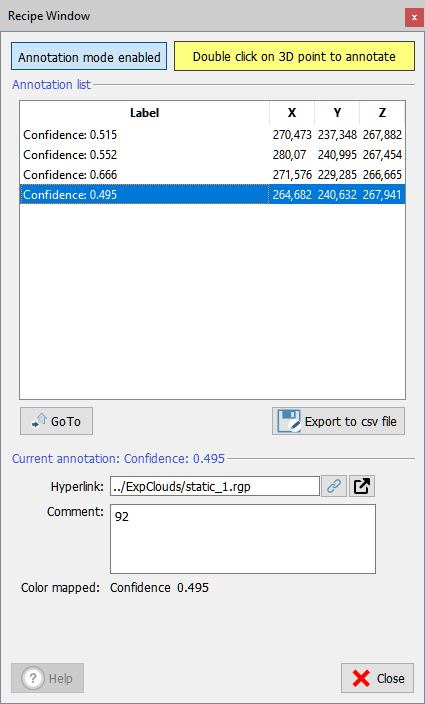Open the hyperlink in external viewer icon
The width and height of the screenshot is (425, 704).
[x=362, y=486]
